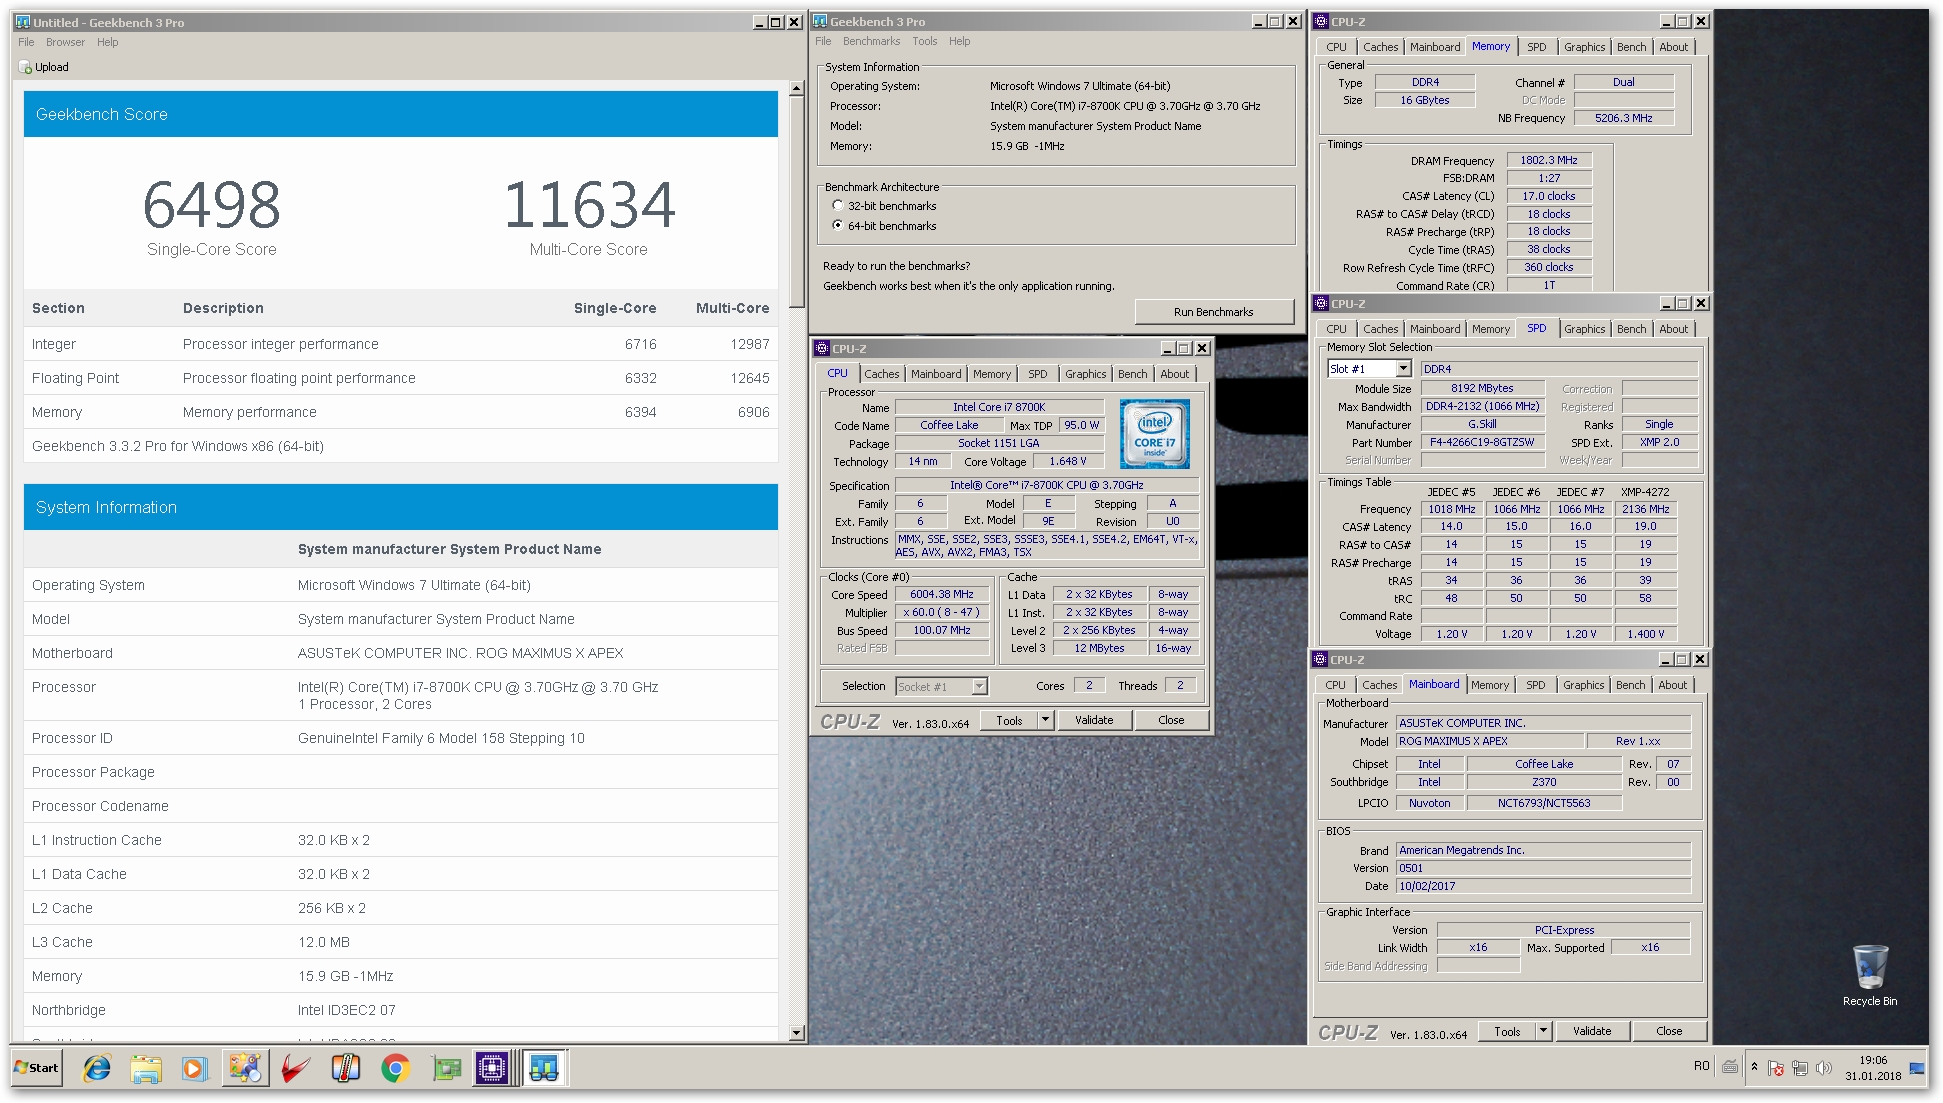Open the volume speaker tray icon
The width and height of the screenshot is (1943, 1103).
coord(1824,1068)
